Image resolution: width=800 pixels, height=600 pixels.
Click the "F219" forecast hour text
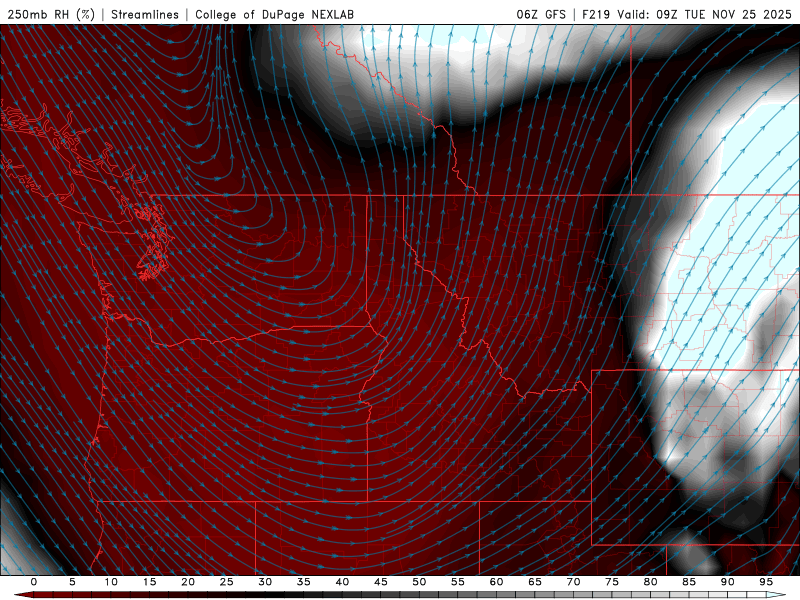click(x=596, y=14)
